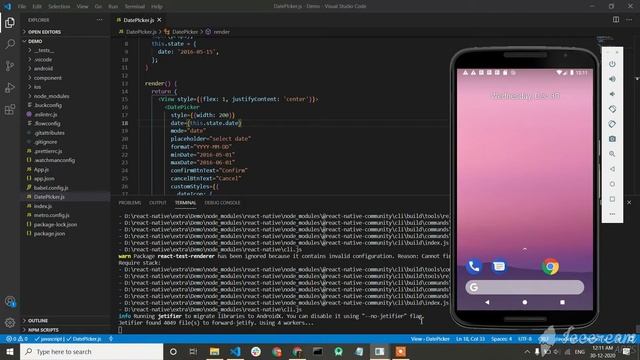This screenshot has height=360, width=640.
Task: Click the Spaces: 4 indentation indicator
Action: [501, 339]
